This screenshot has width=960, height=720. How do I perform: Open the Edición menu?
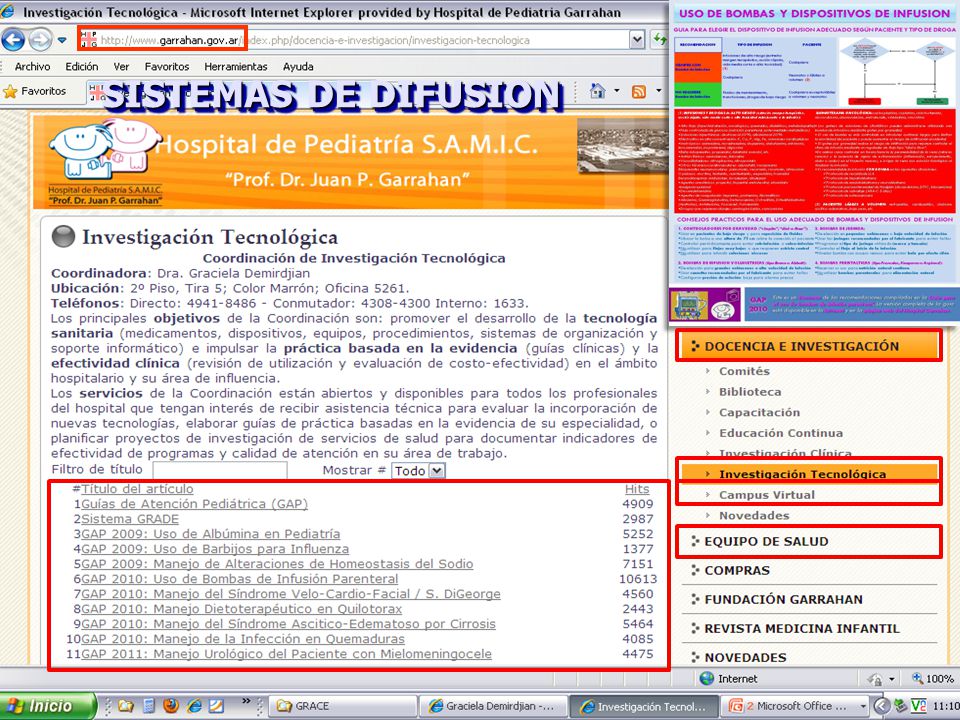coord(81,67)
